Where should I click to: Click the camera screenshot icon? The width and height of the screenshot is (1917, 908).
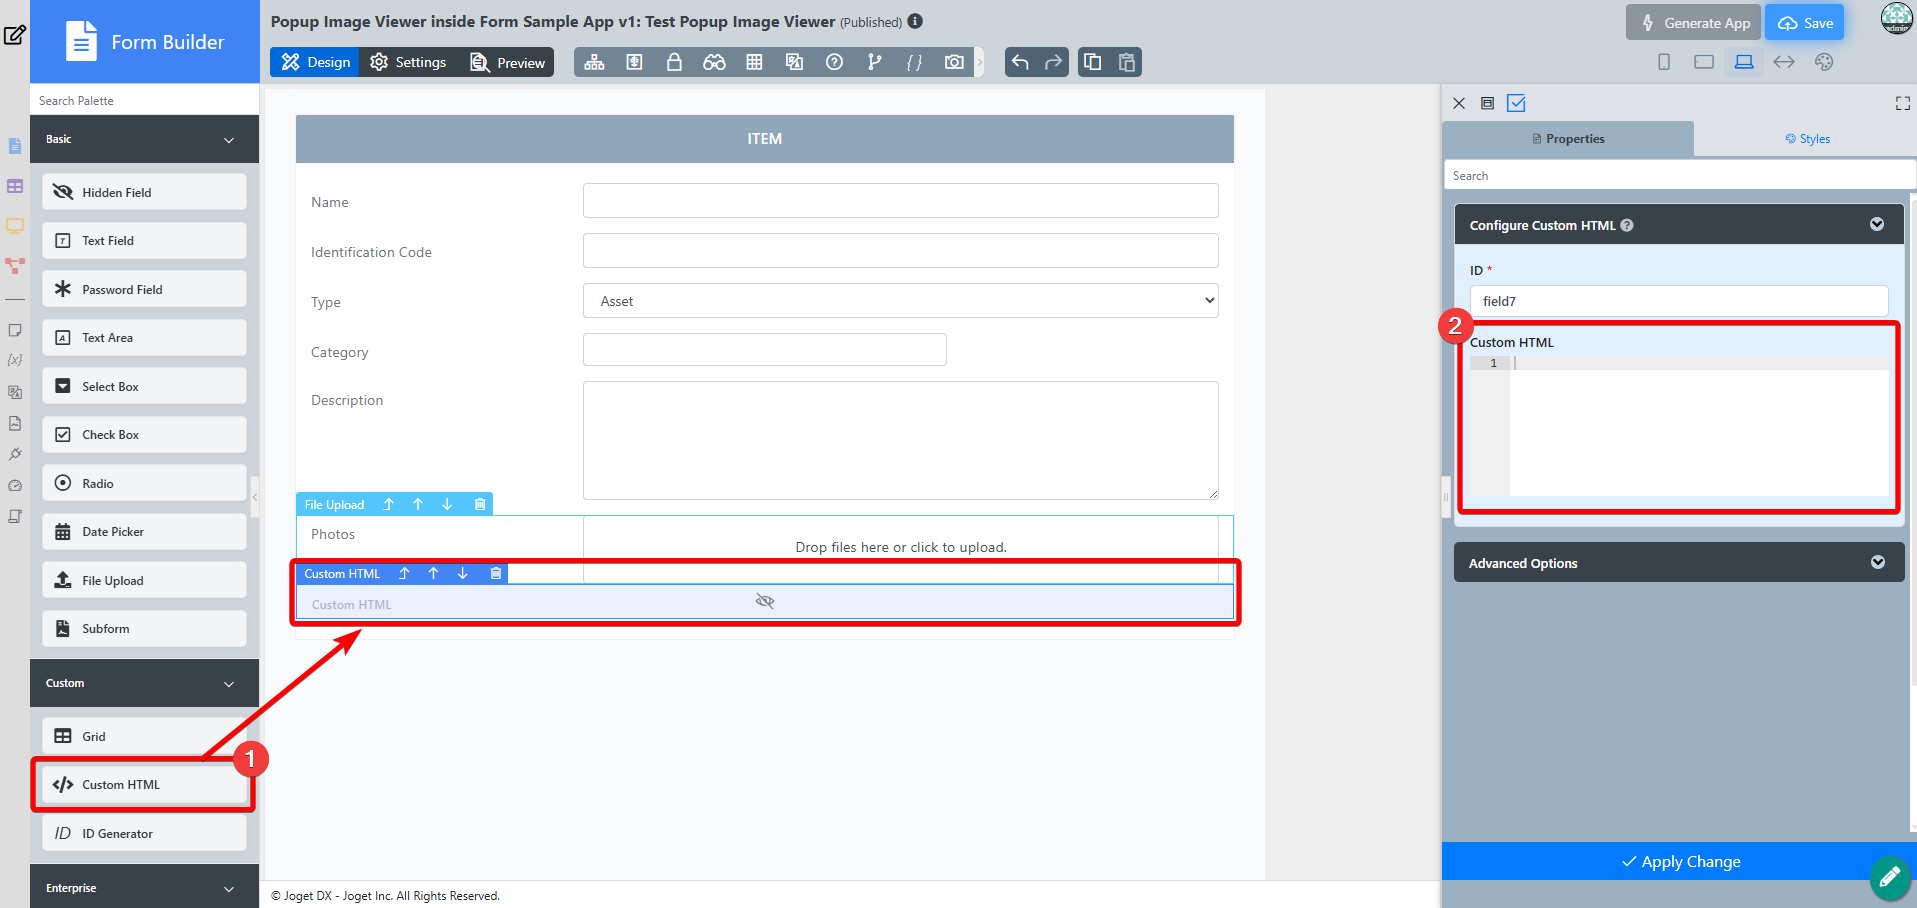tap(954, 62)
